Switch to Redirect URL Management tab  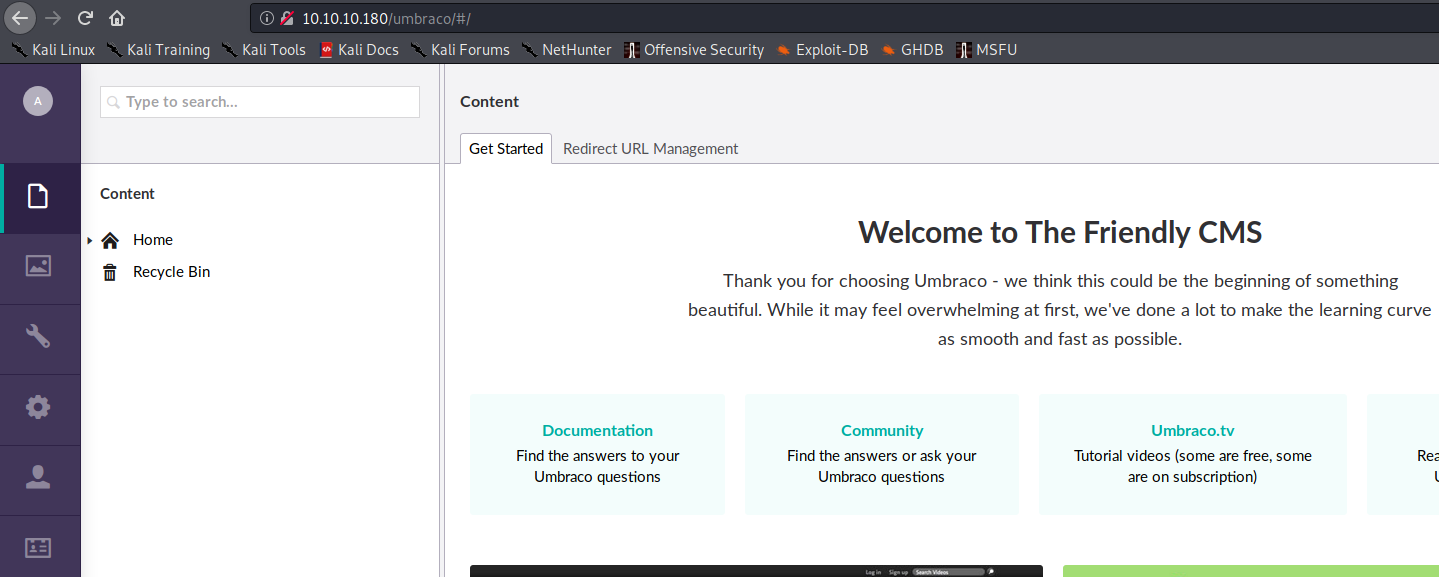(650, 148)
